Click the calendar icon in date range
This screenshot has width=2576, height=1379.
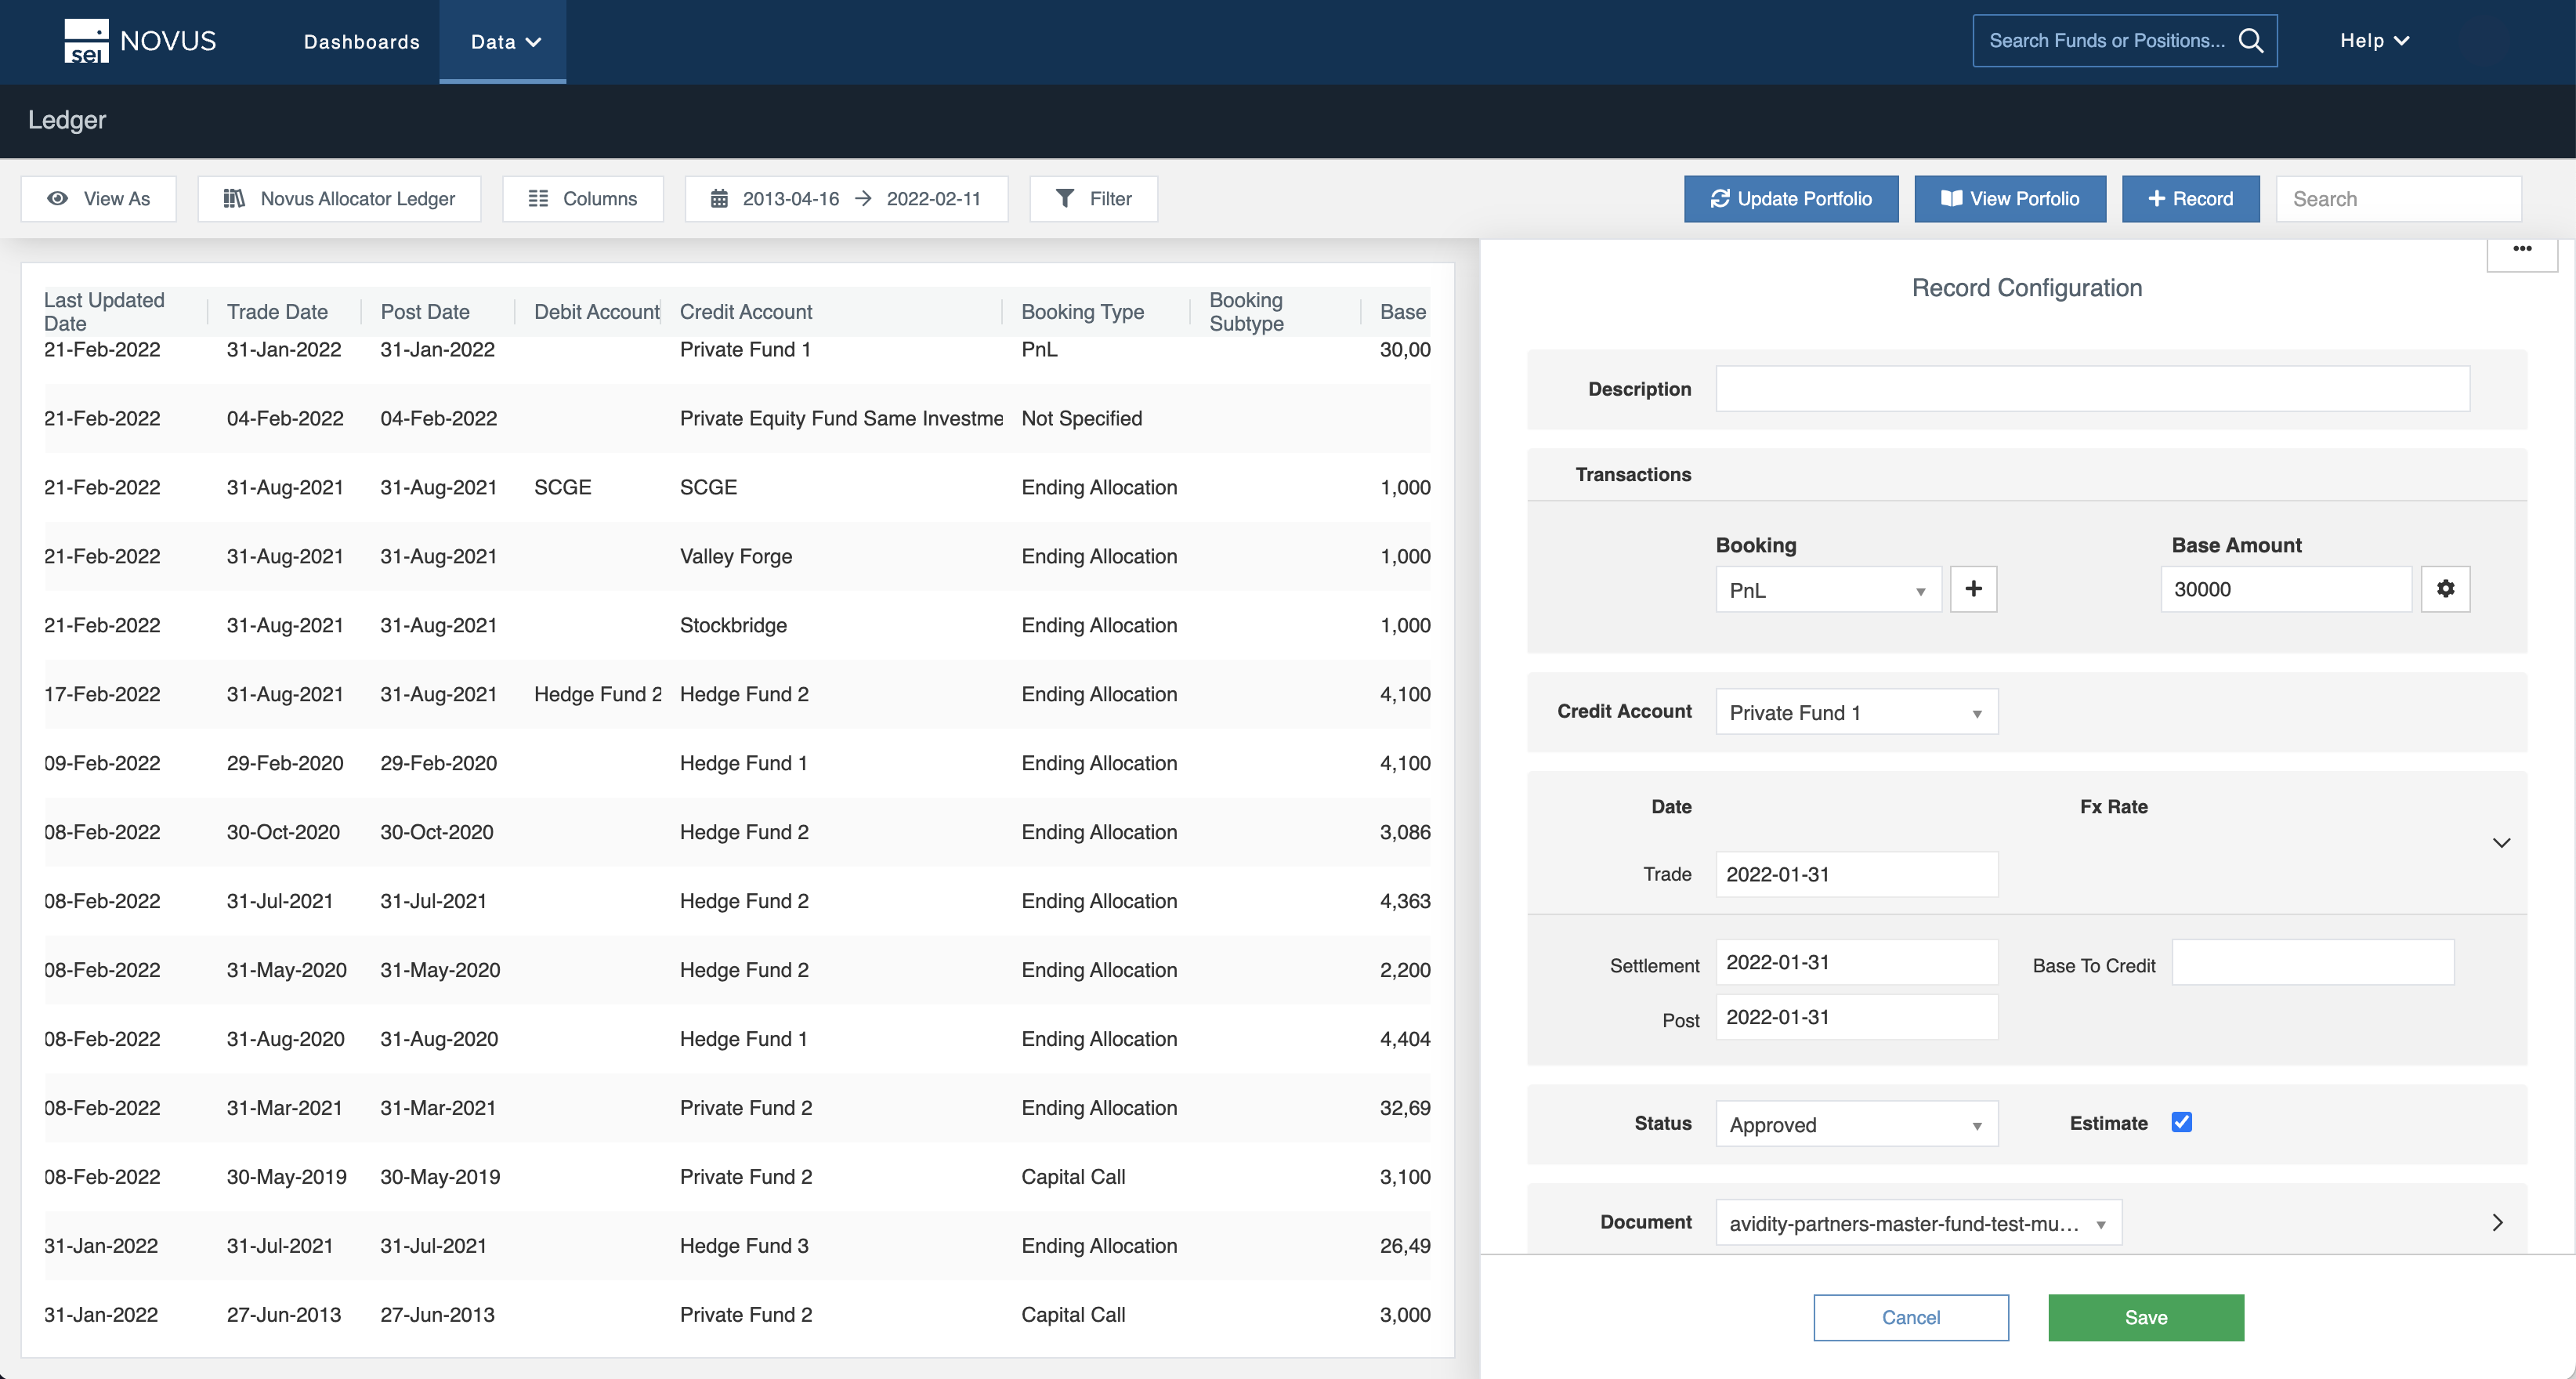coord(719,199)
